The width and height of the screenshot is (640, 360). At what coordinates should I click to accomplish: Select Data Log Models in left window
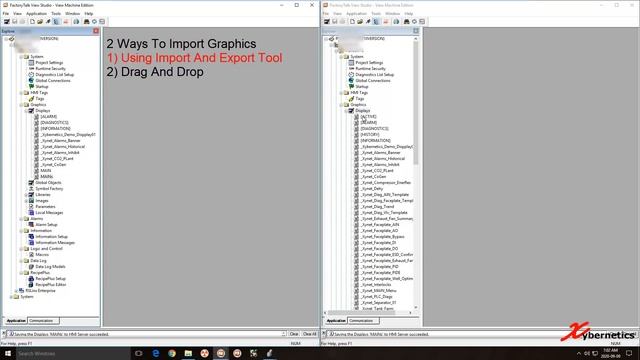50,267
